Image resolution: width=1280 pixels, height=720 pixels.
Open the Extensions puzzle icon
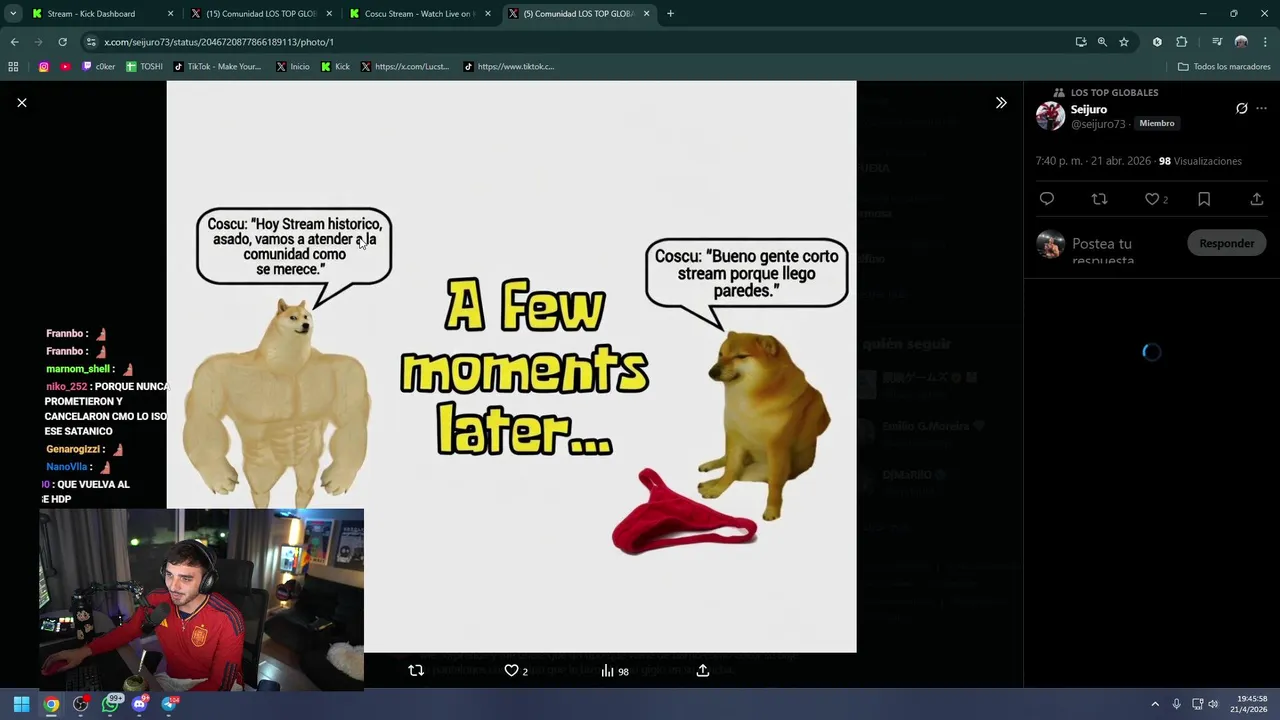pos(1181,42)
